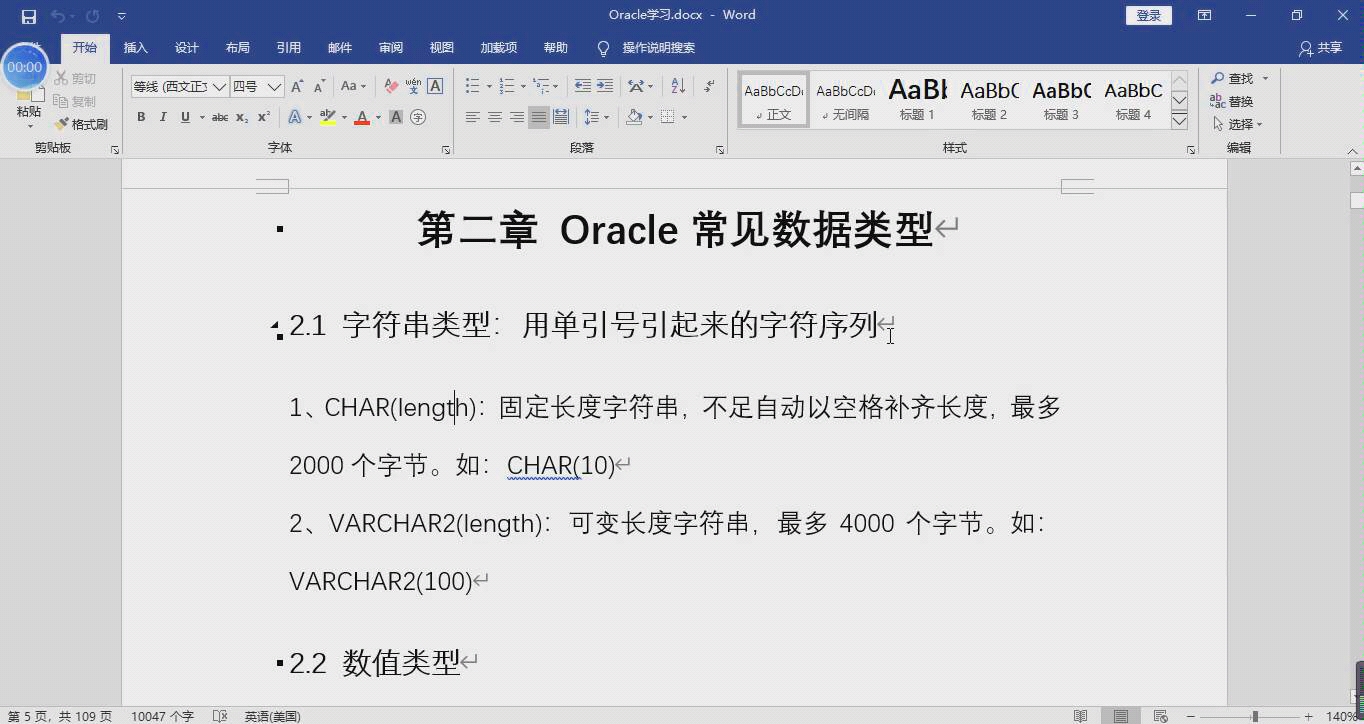Open the Design (设计) tab
Image resolution: width=1364 pixels, height=724 pixels.
[187, 48]
